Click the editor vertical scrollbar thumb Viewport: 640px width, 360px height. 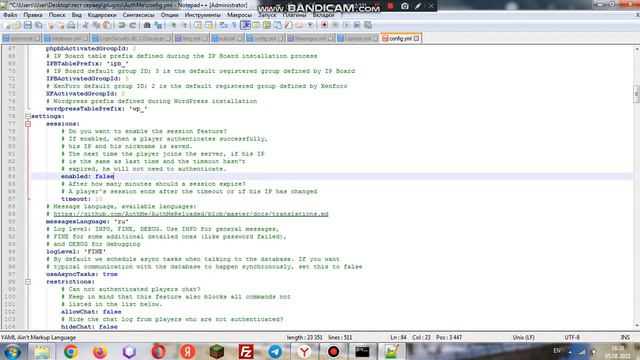(x=636, y=94)
